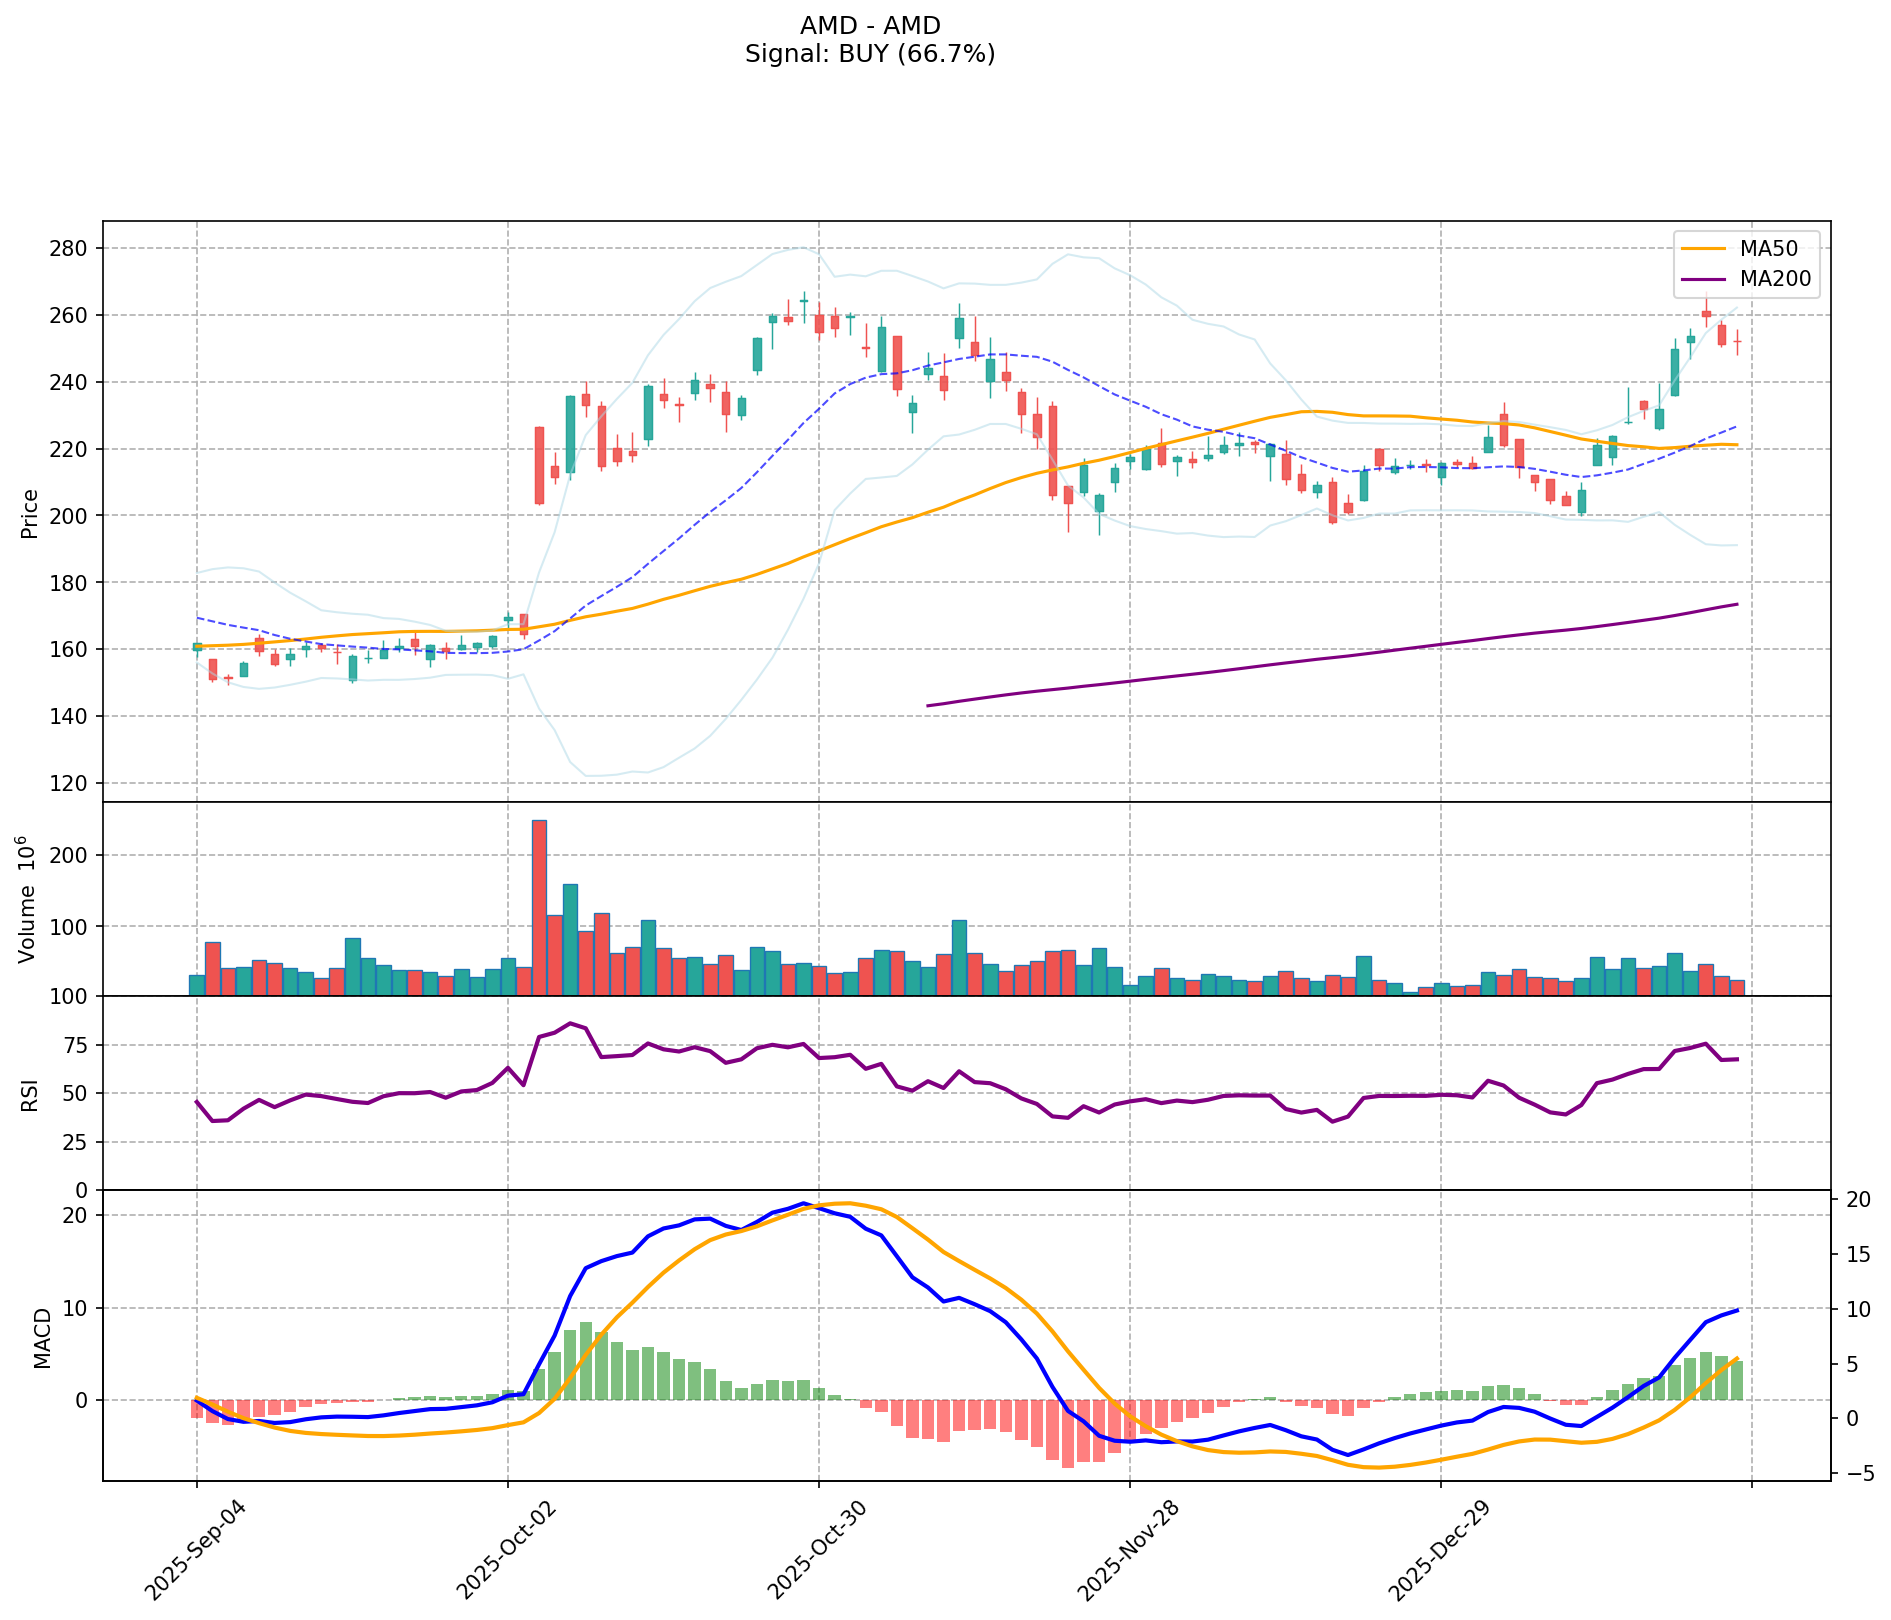Click the tallest red volume bar
The image size is (1891, 1620).
pyautogui.click(x=539, y=907)
